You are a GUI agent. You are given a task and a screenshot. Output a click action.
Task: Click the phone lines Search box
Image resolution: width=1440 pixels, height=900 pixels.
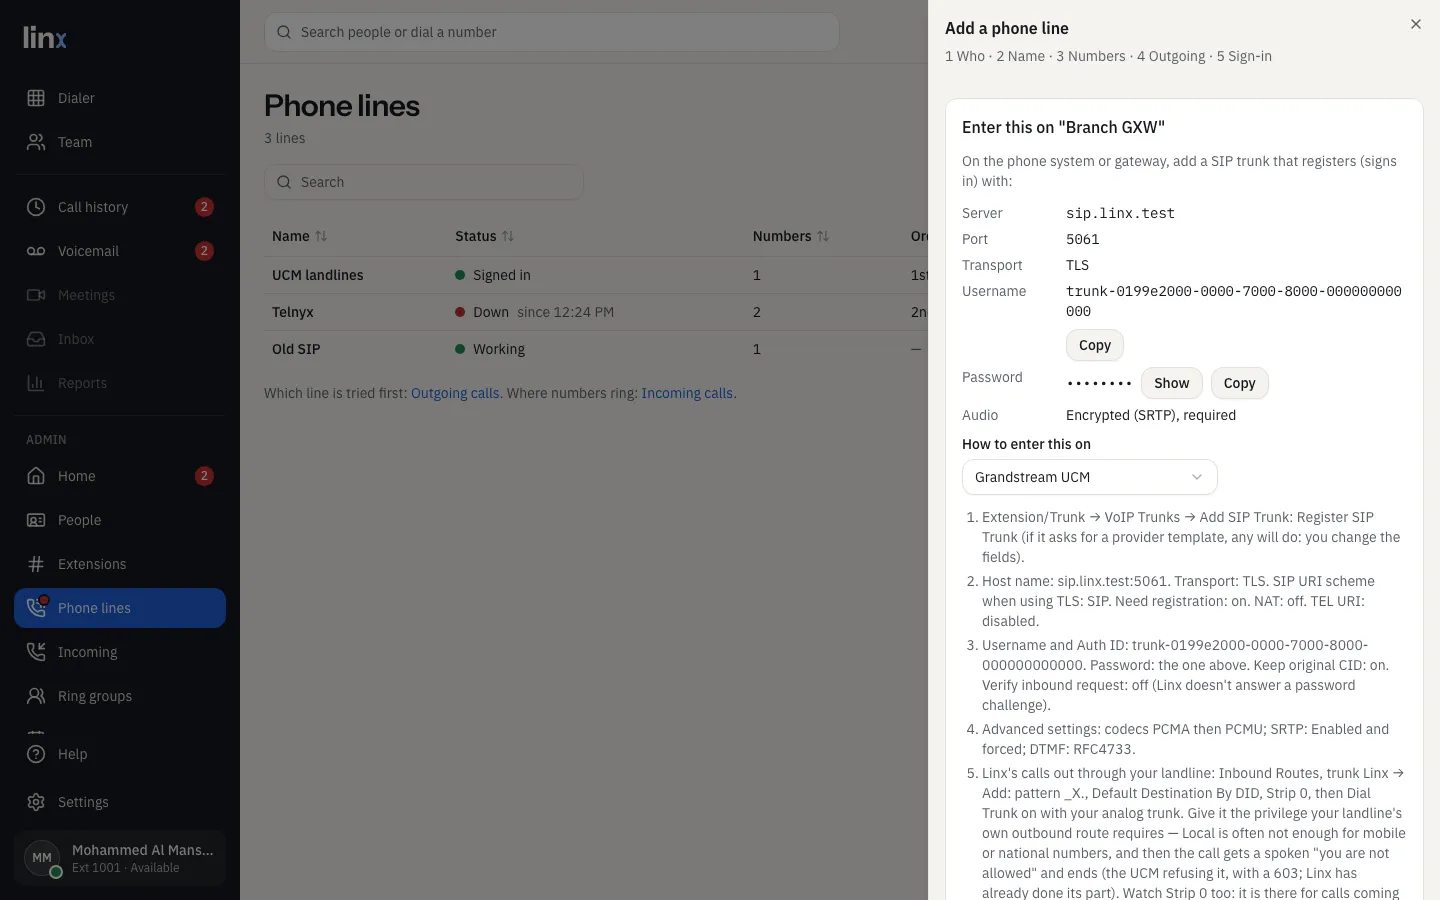[424, 182]
